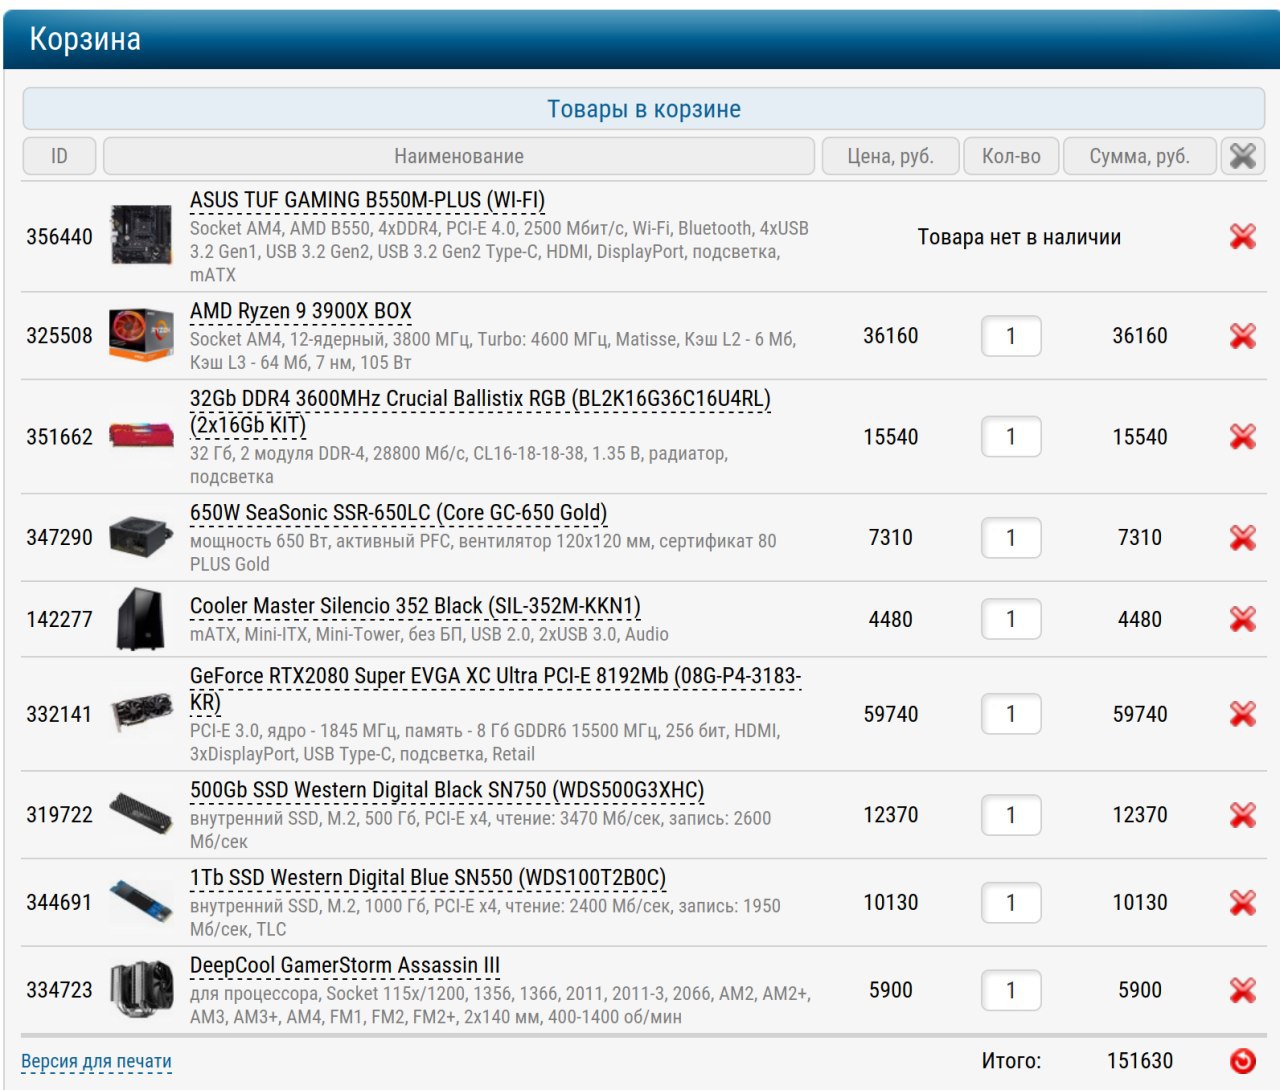Click quantity field for WD Black SN750

(x=1011, y=815)
